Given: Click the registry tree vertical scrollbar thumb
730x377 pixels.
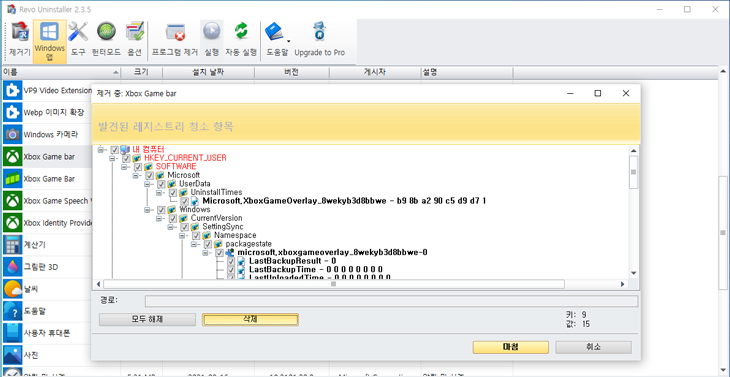Looking at the screenshot, I should click(633, 172).
